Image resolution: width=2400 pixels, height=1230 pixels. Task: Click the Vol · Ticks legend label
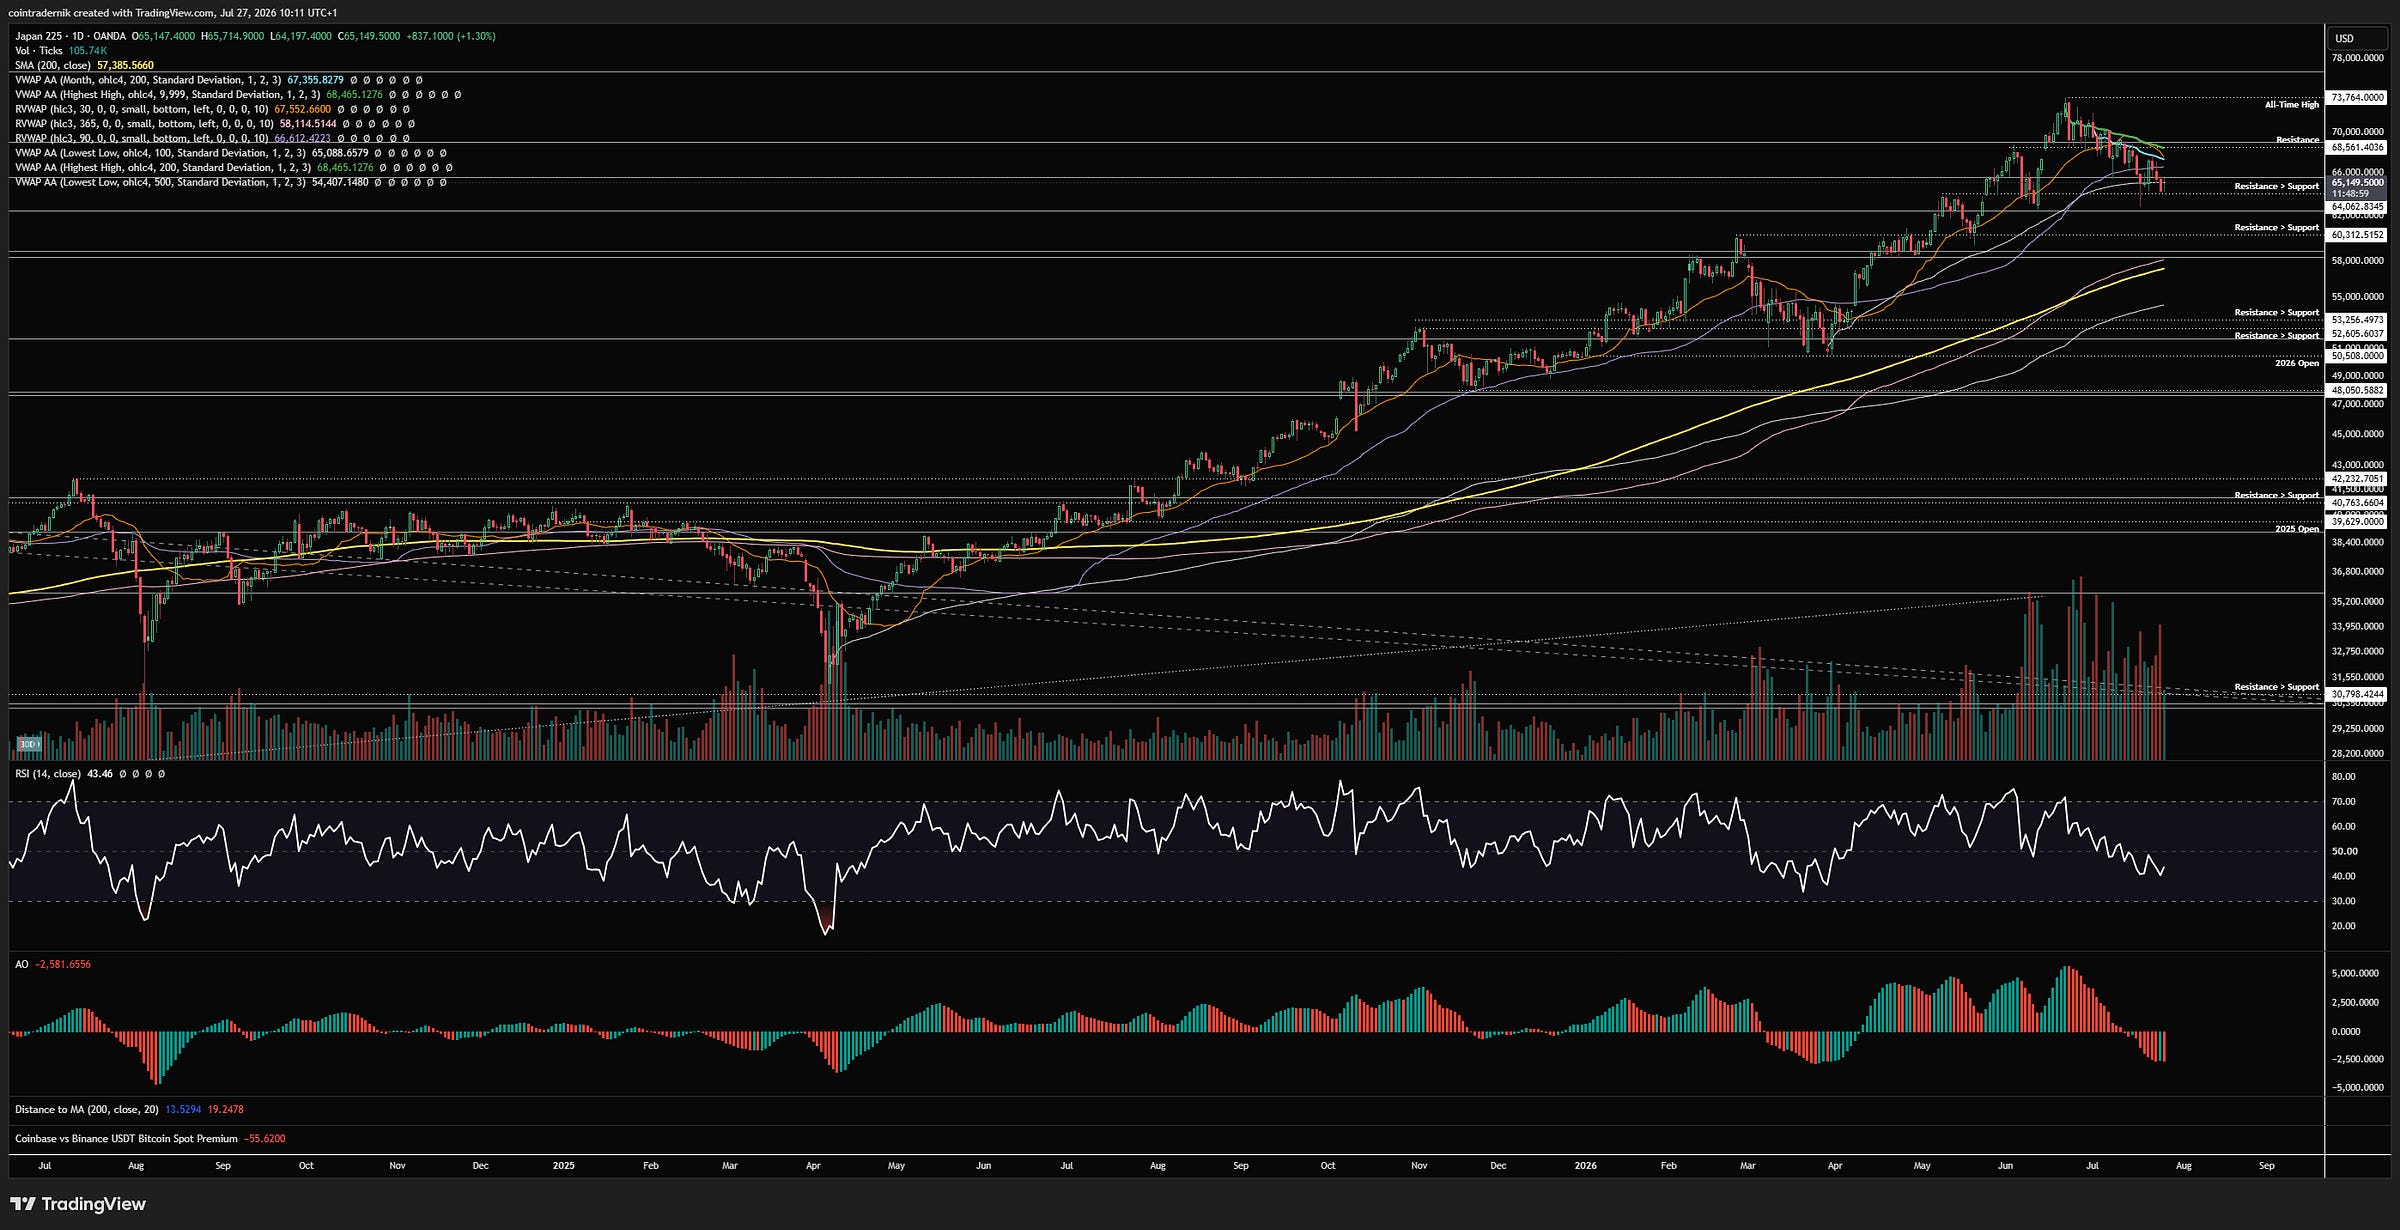click(x=39, y=51)
